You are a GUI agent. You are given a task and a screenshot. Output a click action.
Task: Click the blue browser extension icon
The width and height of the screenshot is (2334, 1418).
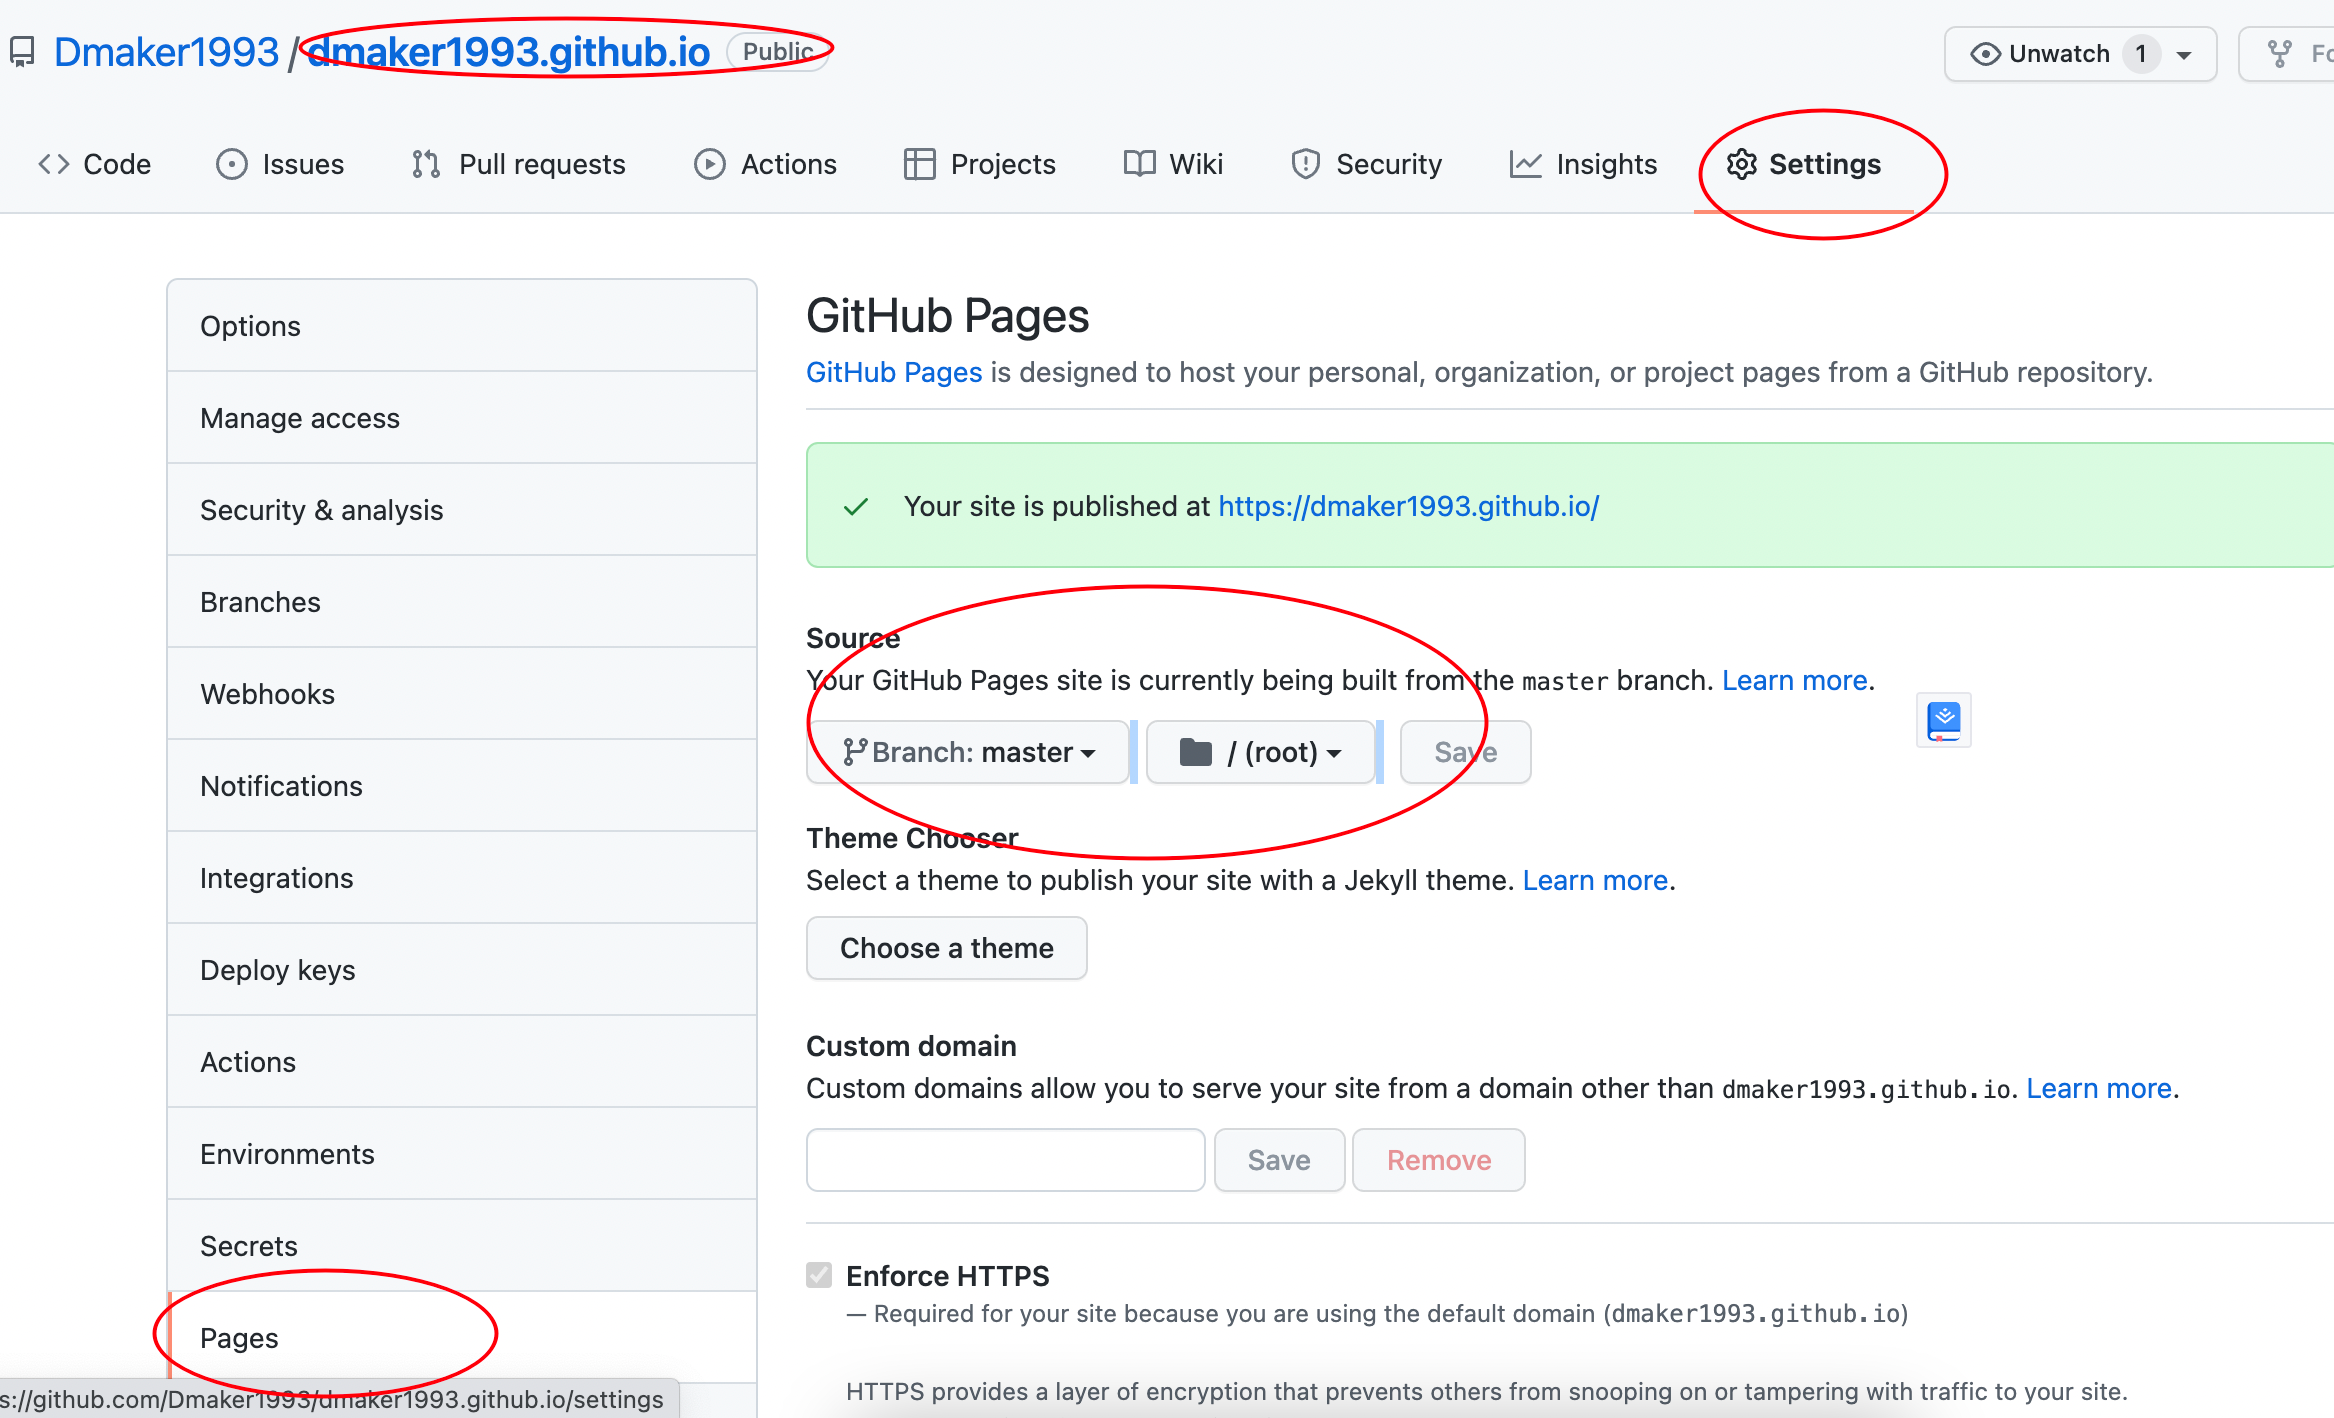[x=1943, y=720]
